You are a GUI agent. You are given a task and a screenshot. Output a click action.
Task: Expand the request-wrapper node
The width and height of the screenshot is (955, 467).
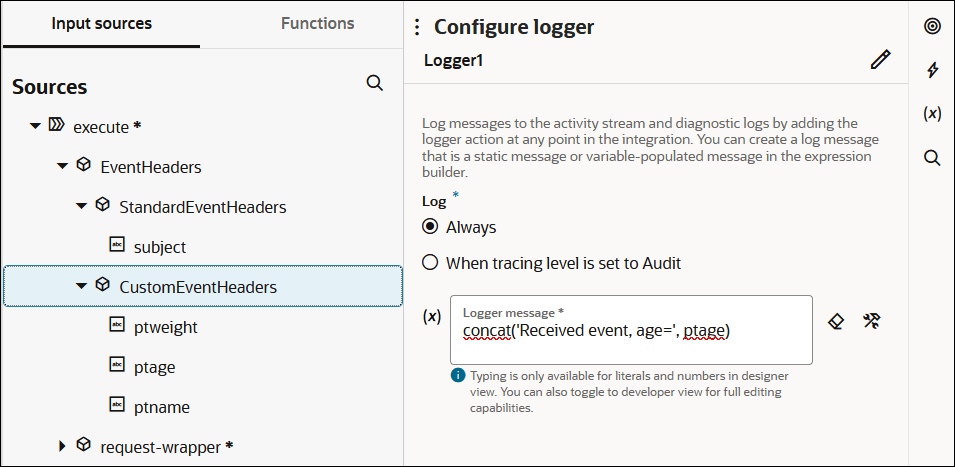tap(62, 445)
